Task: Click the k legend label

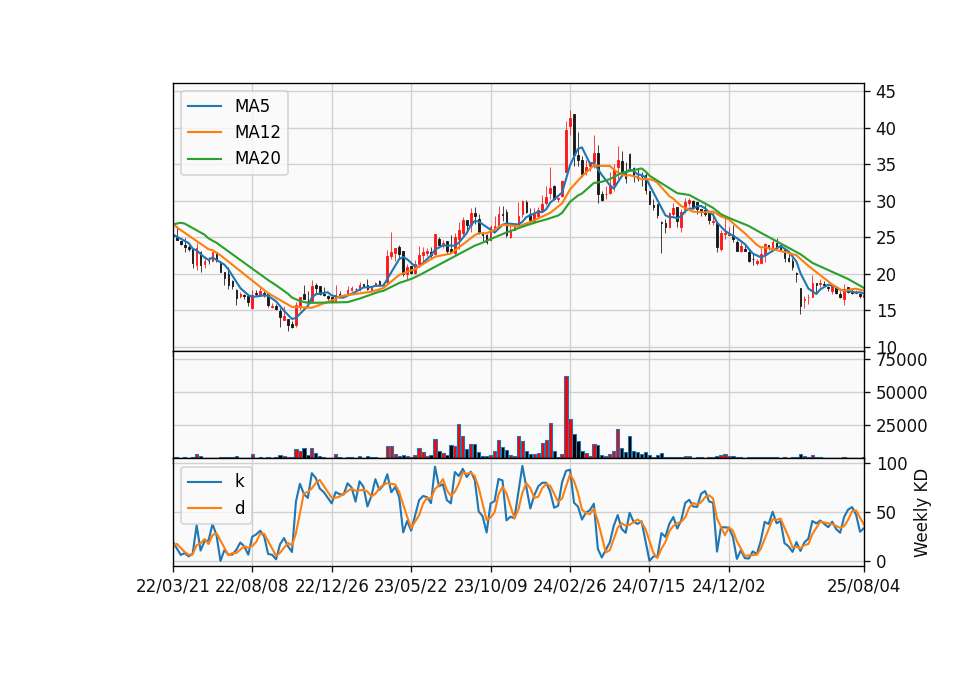Action: [x=239, y=481]
